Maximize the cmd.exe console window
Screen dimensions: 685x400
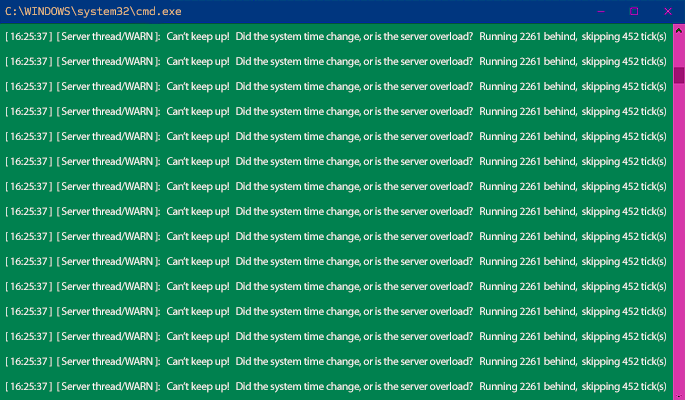(633, 11)
